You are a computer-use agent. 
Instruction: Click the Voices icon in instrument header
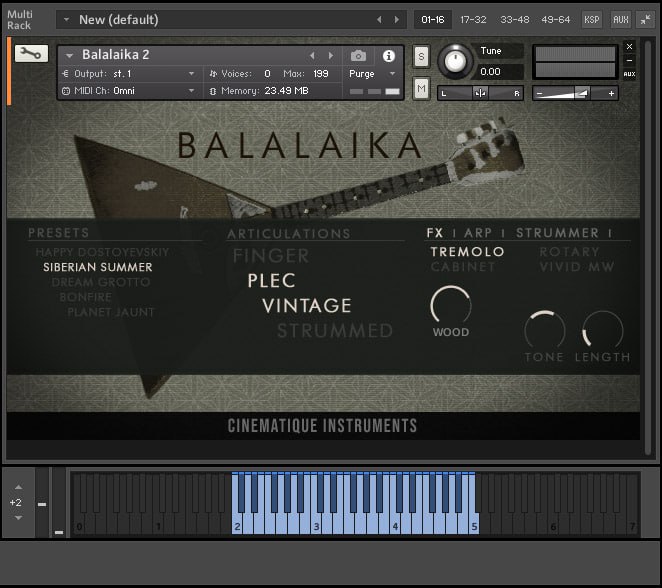[213, 73]
